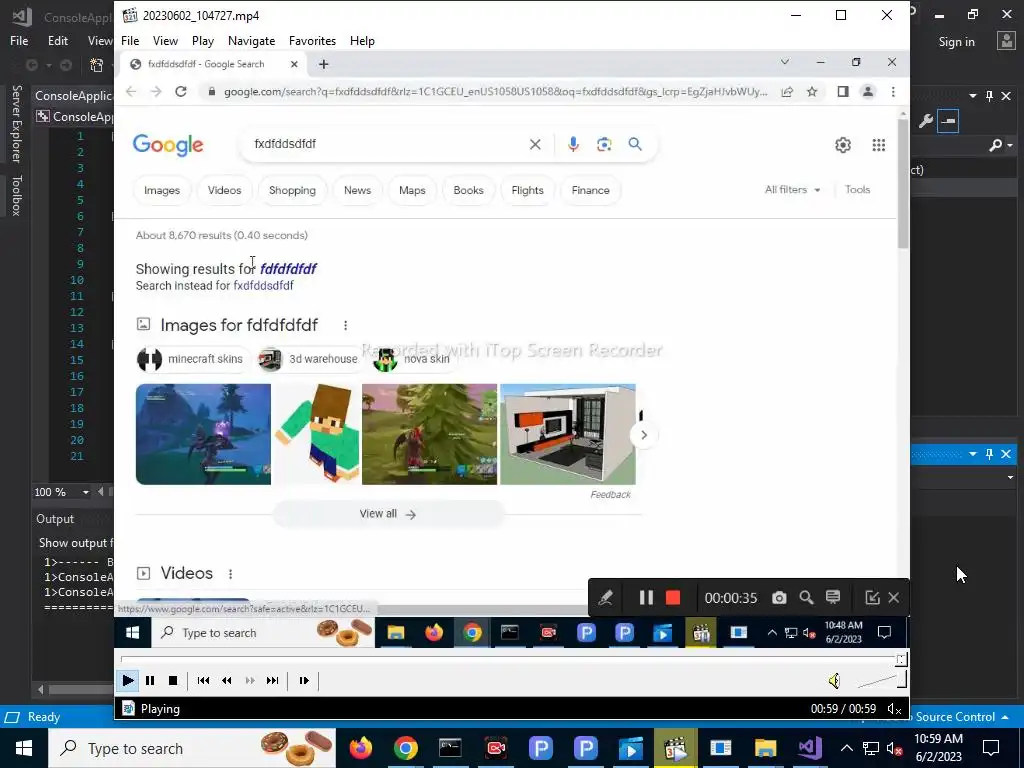The height and width of the screenshot is (768, 1024).
Task: Open the 100 % zoom dropdown
Action: click(86, 492)
